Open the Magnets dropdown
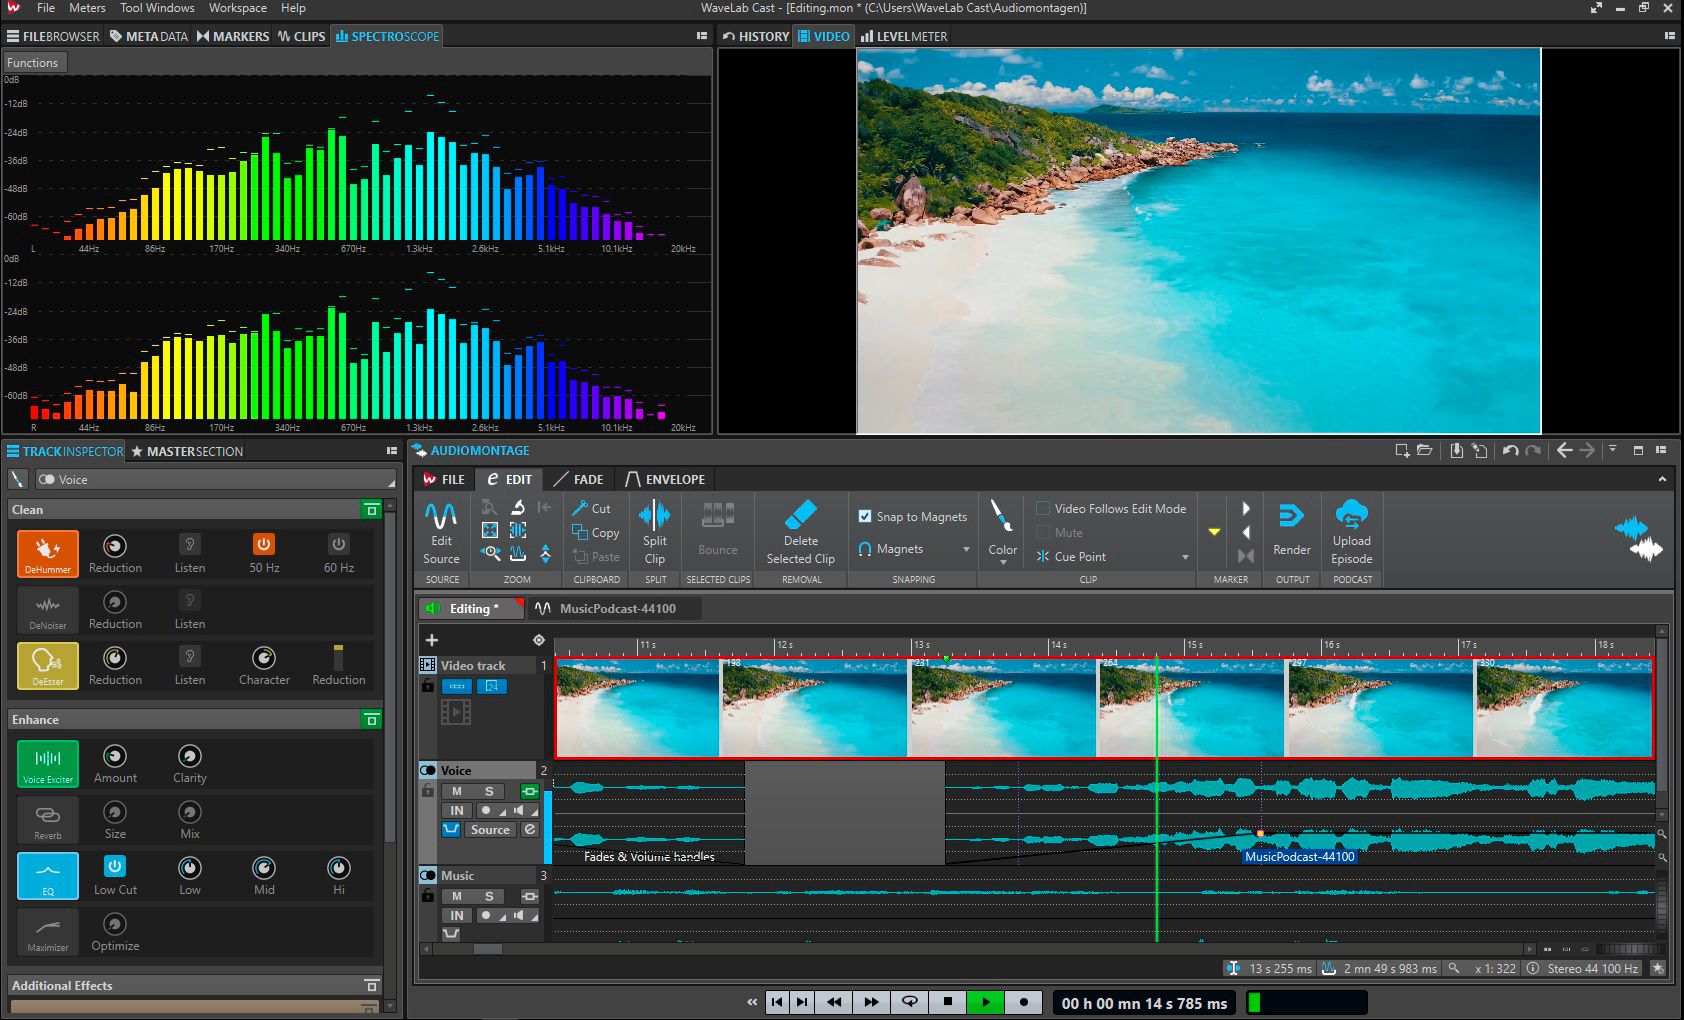The width and height of the screenshot is (1684, 1020). tap(964, 548)
